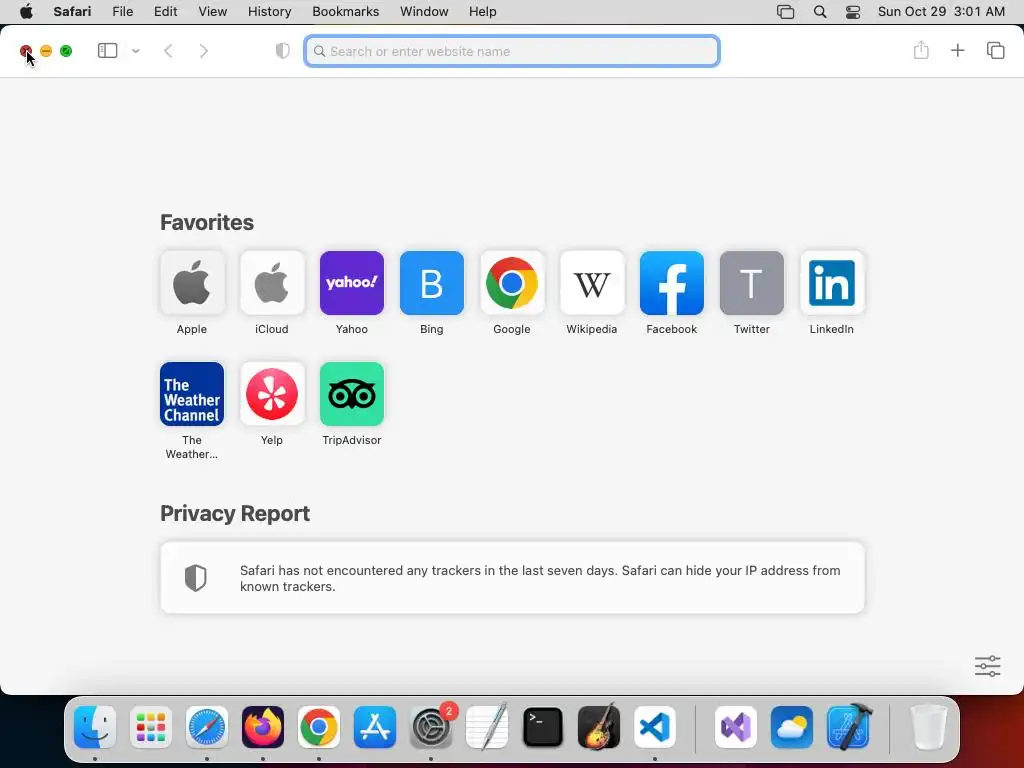Launch Finder from the Dock
The width and height of the screenshot is (1024, 768).
point(95,727)
